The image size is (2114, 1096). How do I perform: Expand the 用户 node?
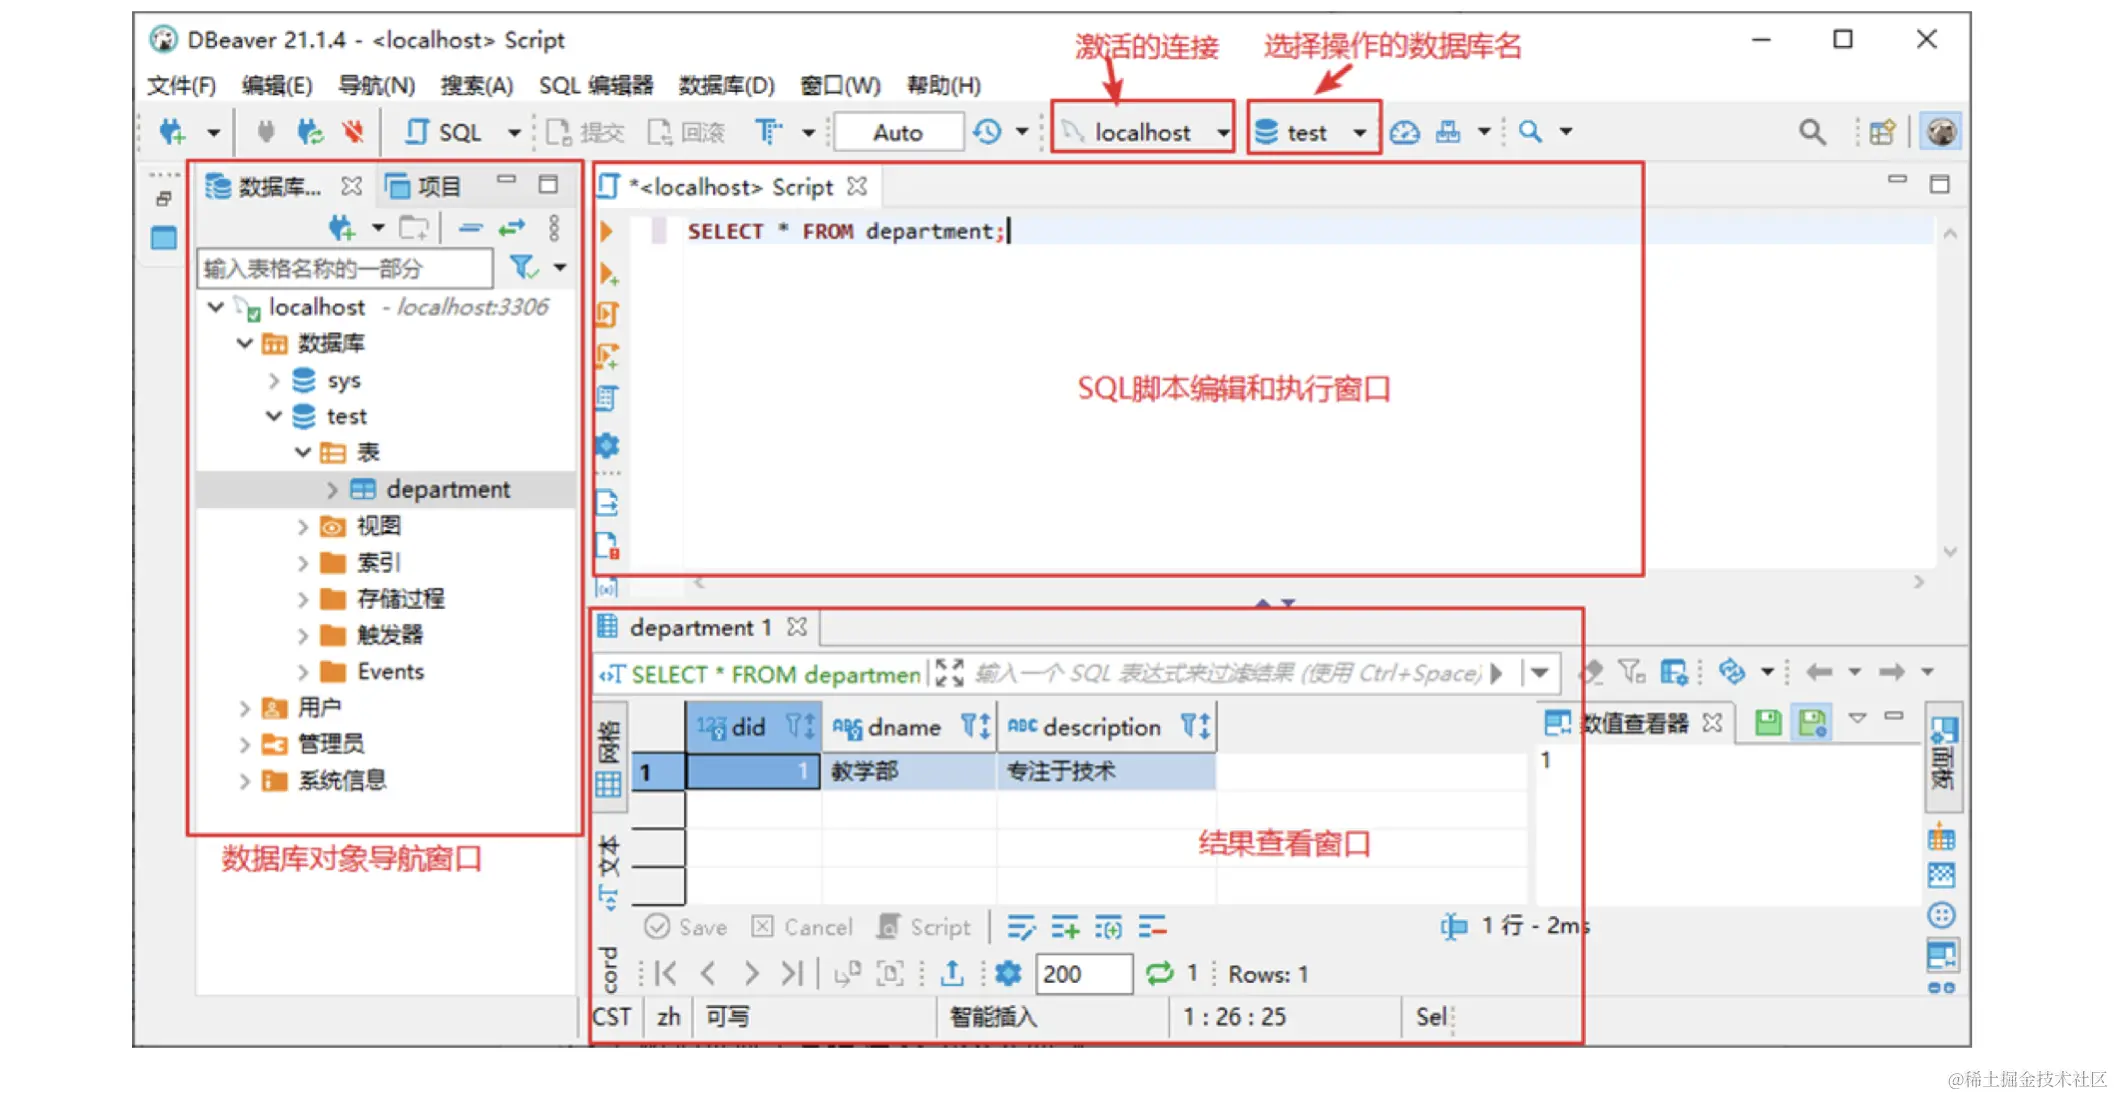click(244, 708)
